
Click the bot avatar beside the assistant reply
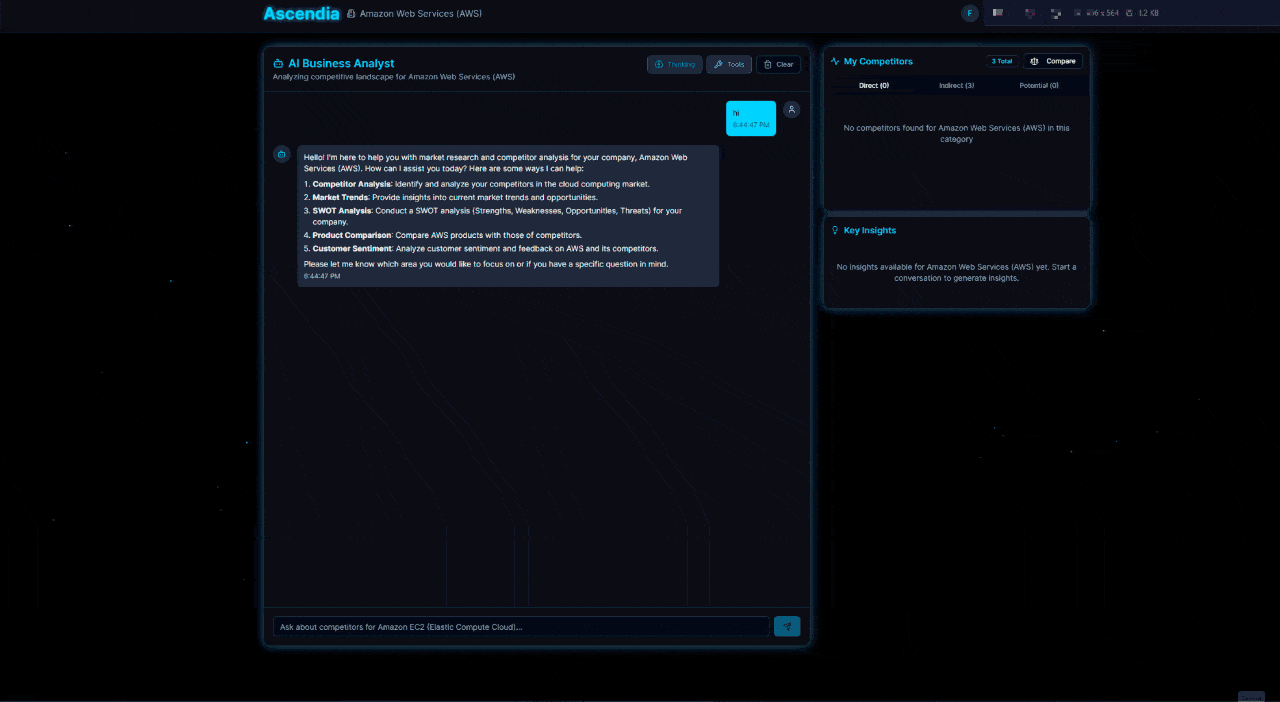(282, 154)
